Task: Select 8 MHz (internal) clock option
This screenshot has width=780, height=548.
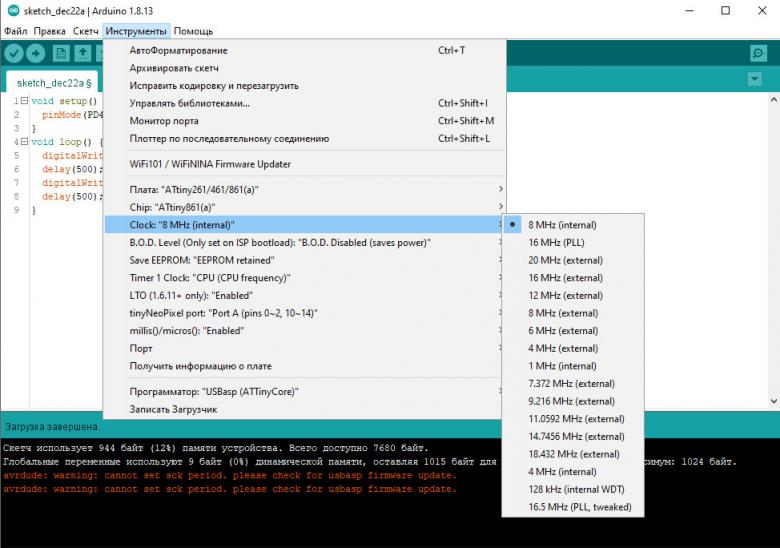Action: tap(573, 225)
